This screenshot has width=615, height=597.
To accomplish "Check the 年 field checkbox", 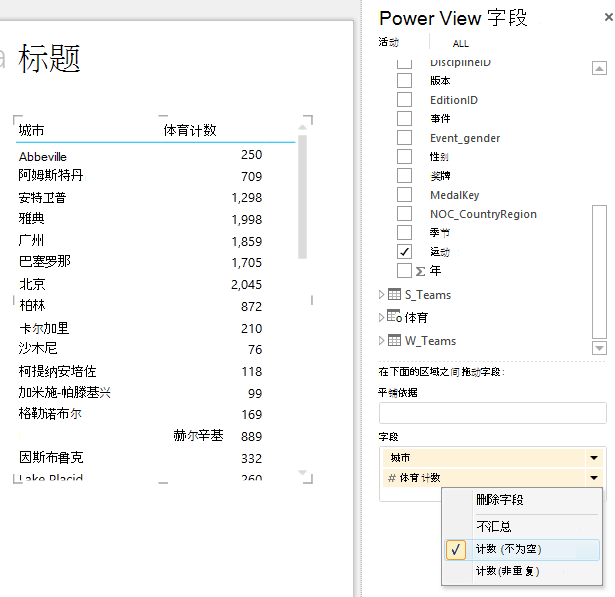I will (x=404, y=270).
